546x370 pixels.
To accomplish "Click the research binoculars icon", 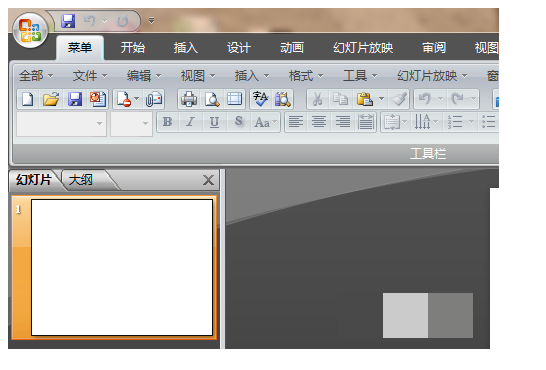I will (x=282, y=99).
